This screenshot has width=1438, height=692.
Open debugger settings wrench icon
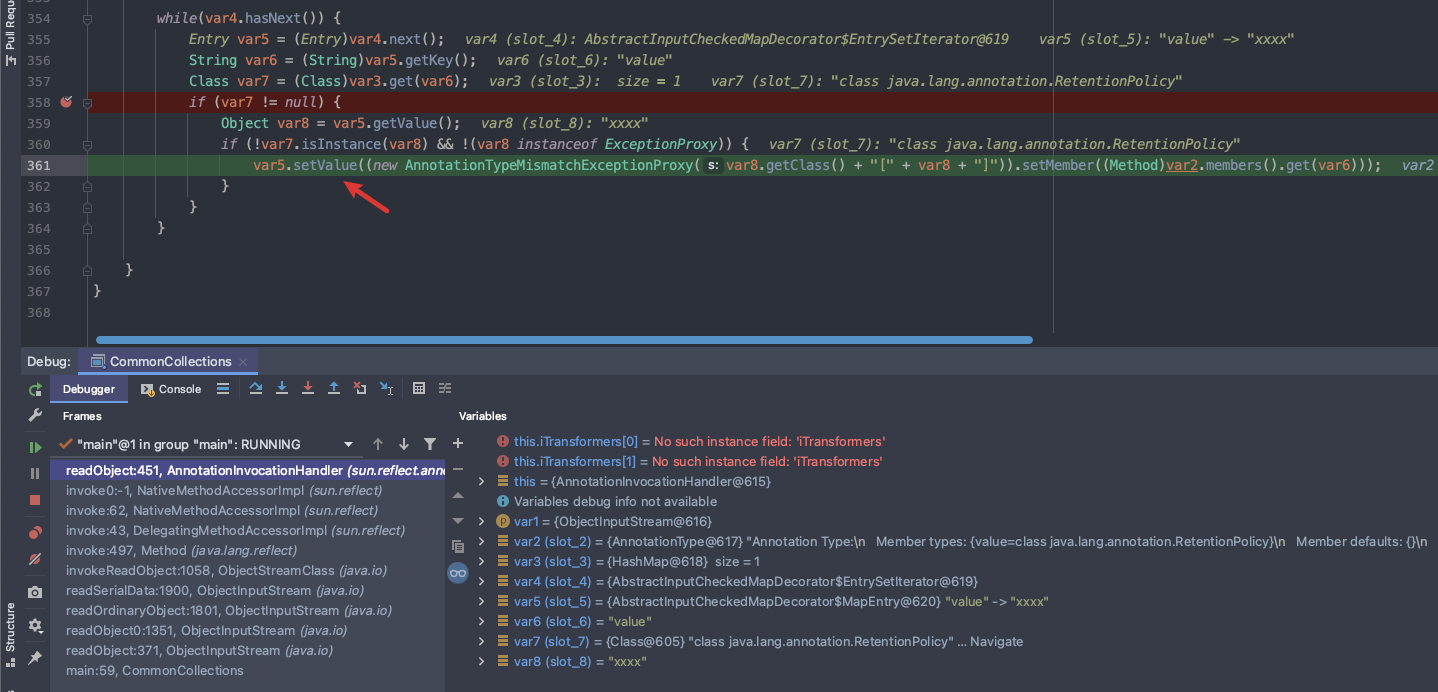point(35,415)
